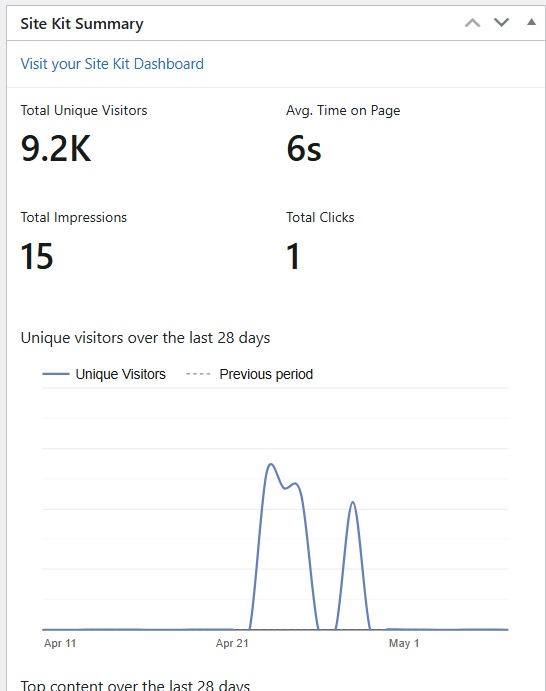Click the 15 total impressions value

[x=37, y=256]
